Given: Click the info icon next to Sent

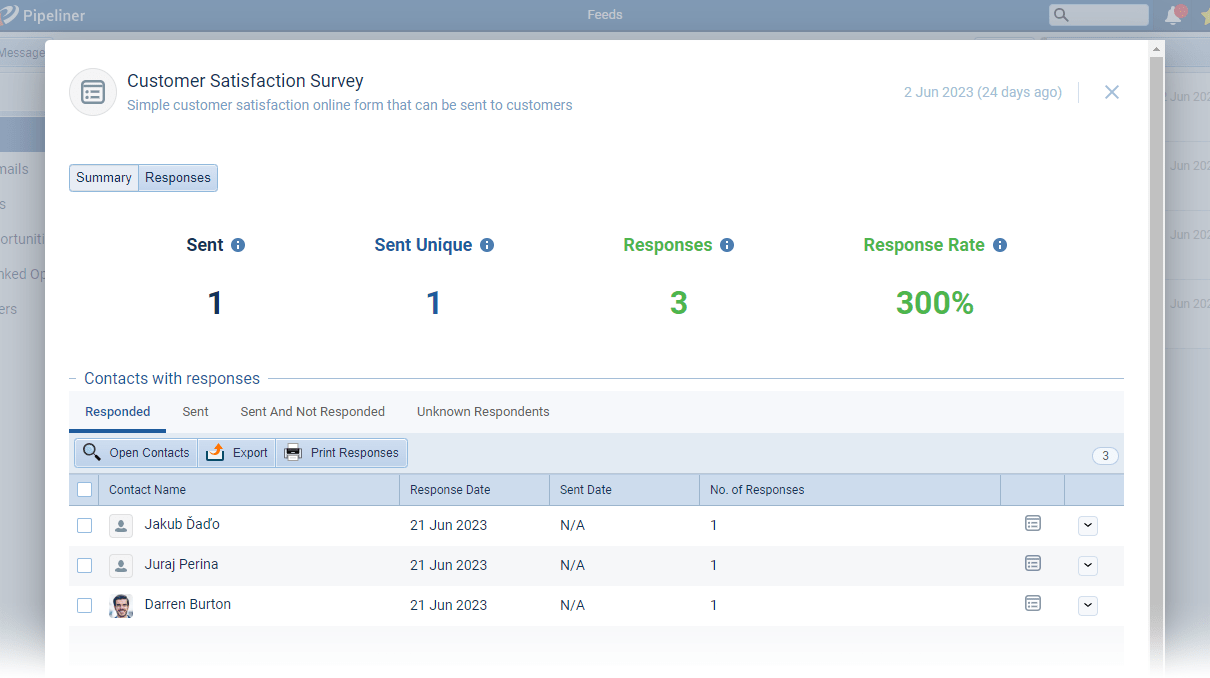Looking at the screenshot, I should pyautogui.click(x=238, y=245).
